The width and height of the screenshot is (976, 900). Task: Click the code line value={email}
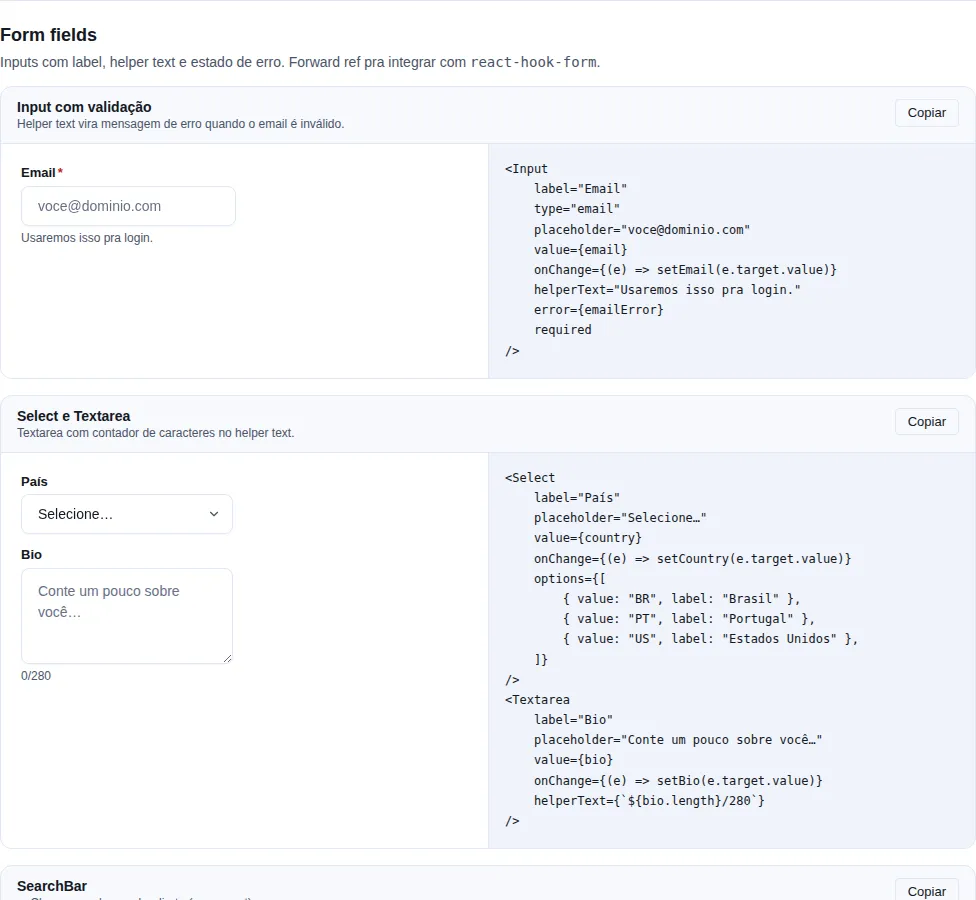tap(580, 250)
